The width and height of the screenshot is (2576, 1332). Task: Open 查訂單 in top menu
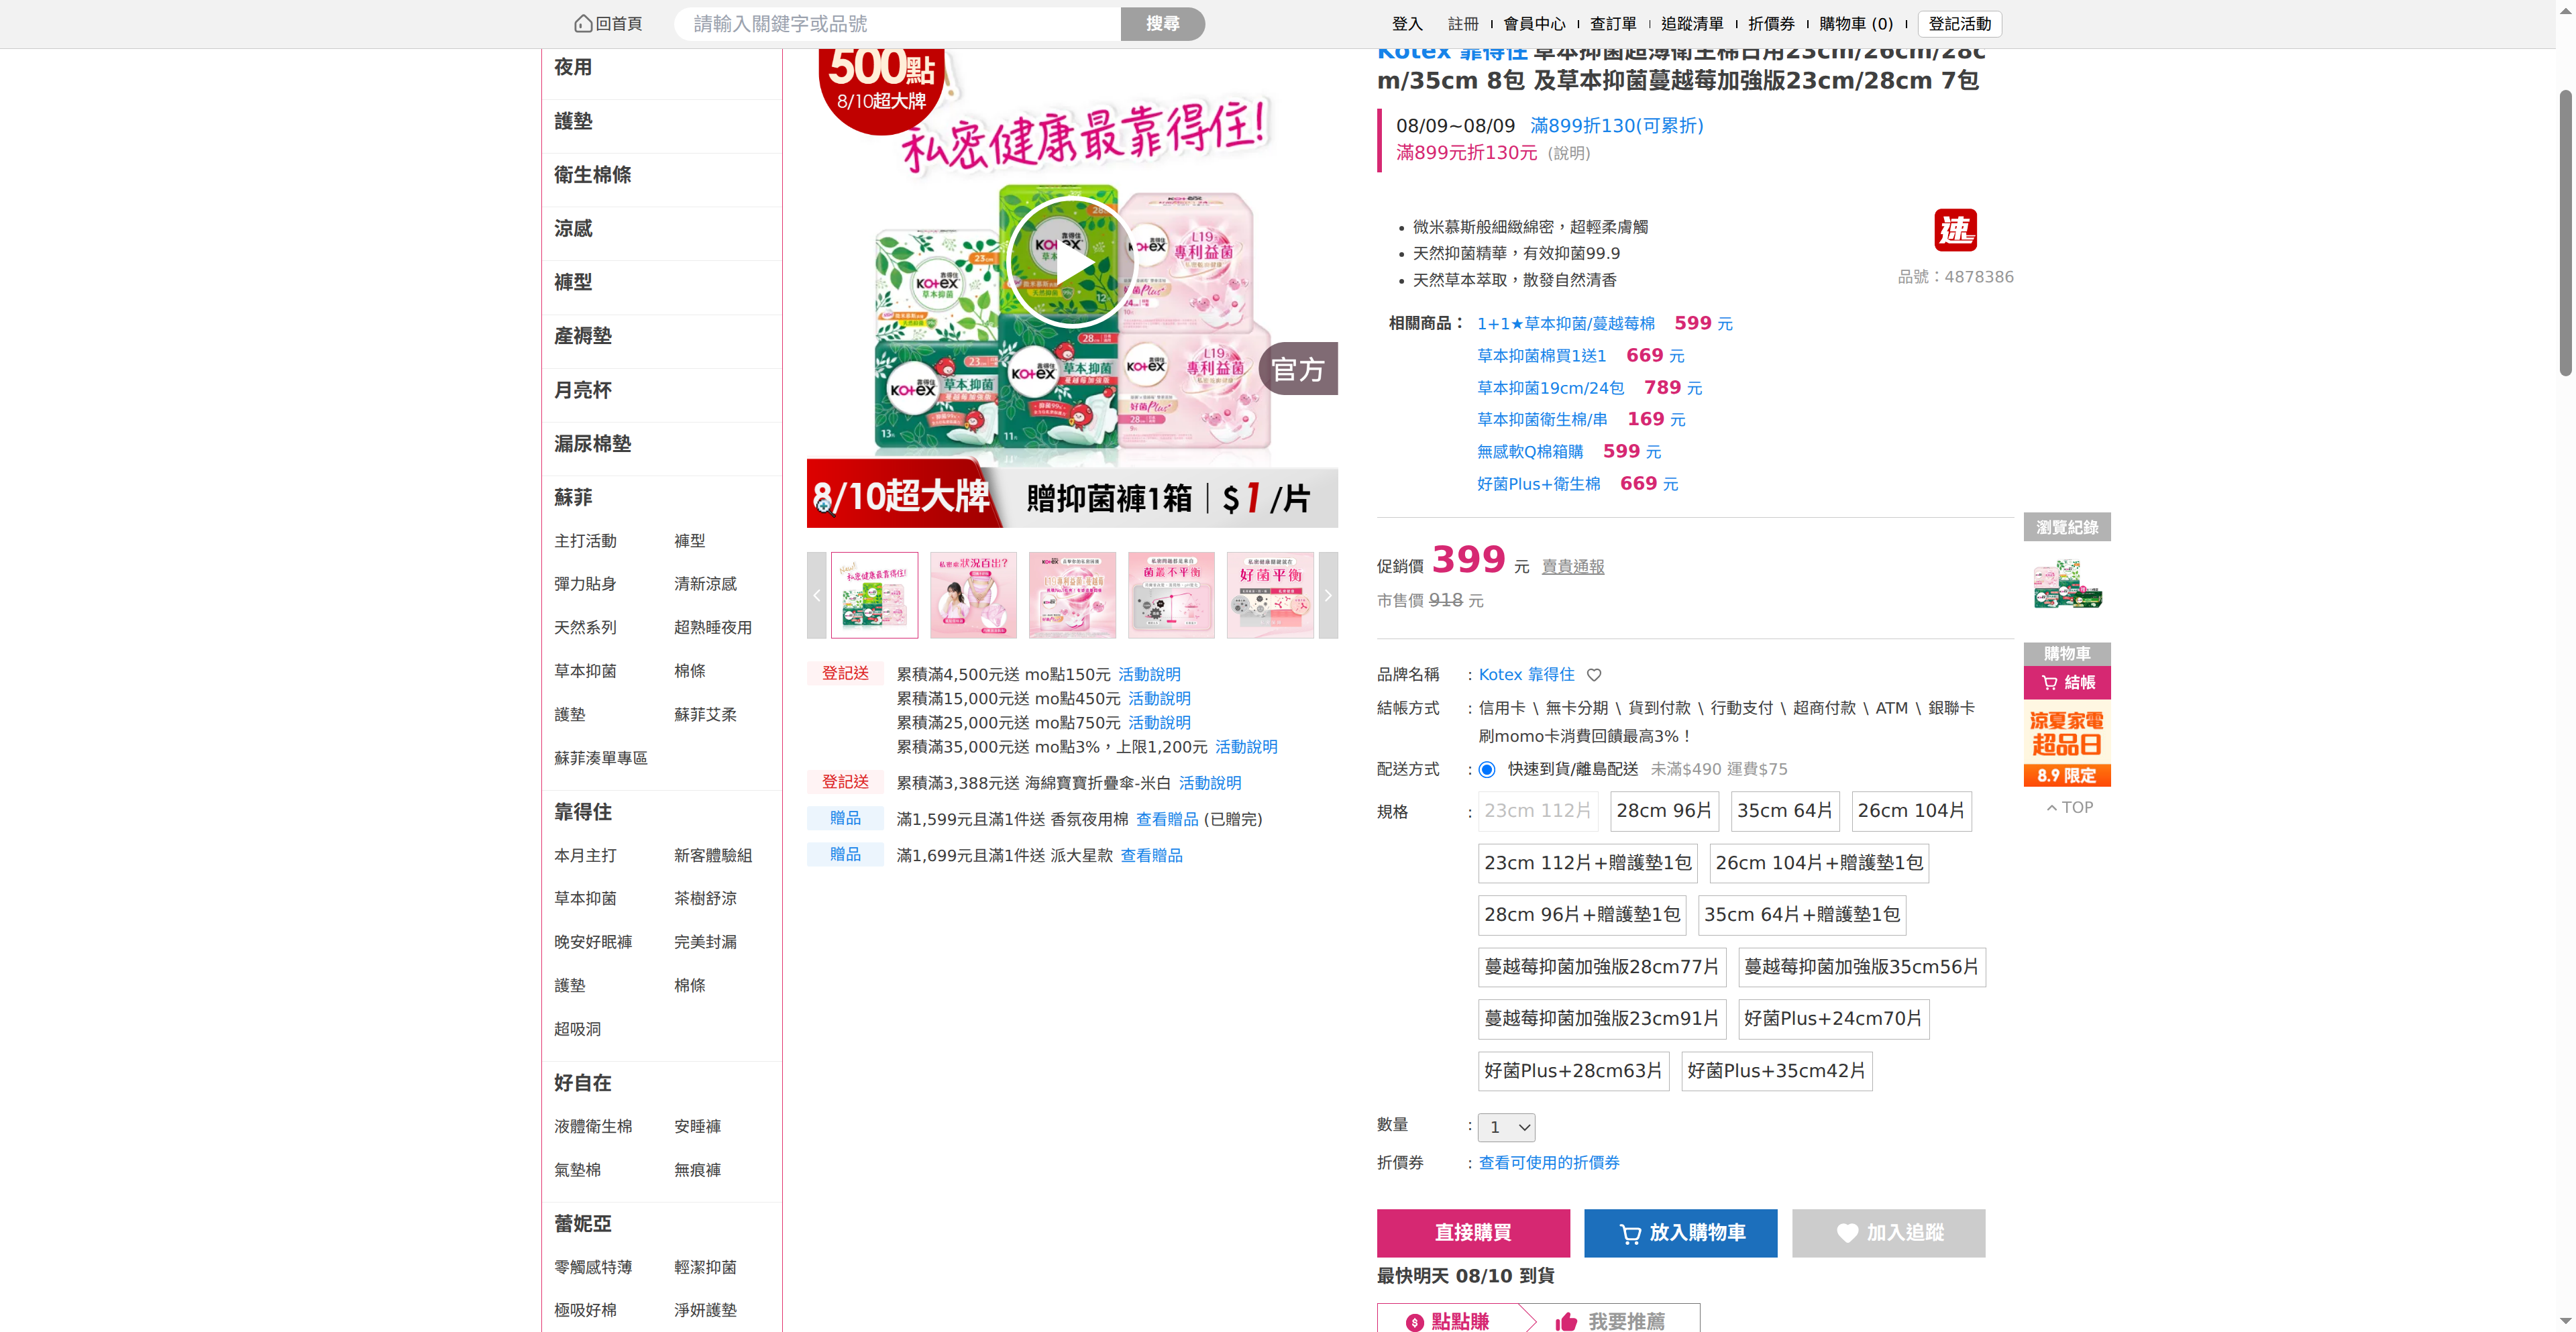1613,24
